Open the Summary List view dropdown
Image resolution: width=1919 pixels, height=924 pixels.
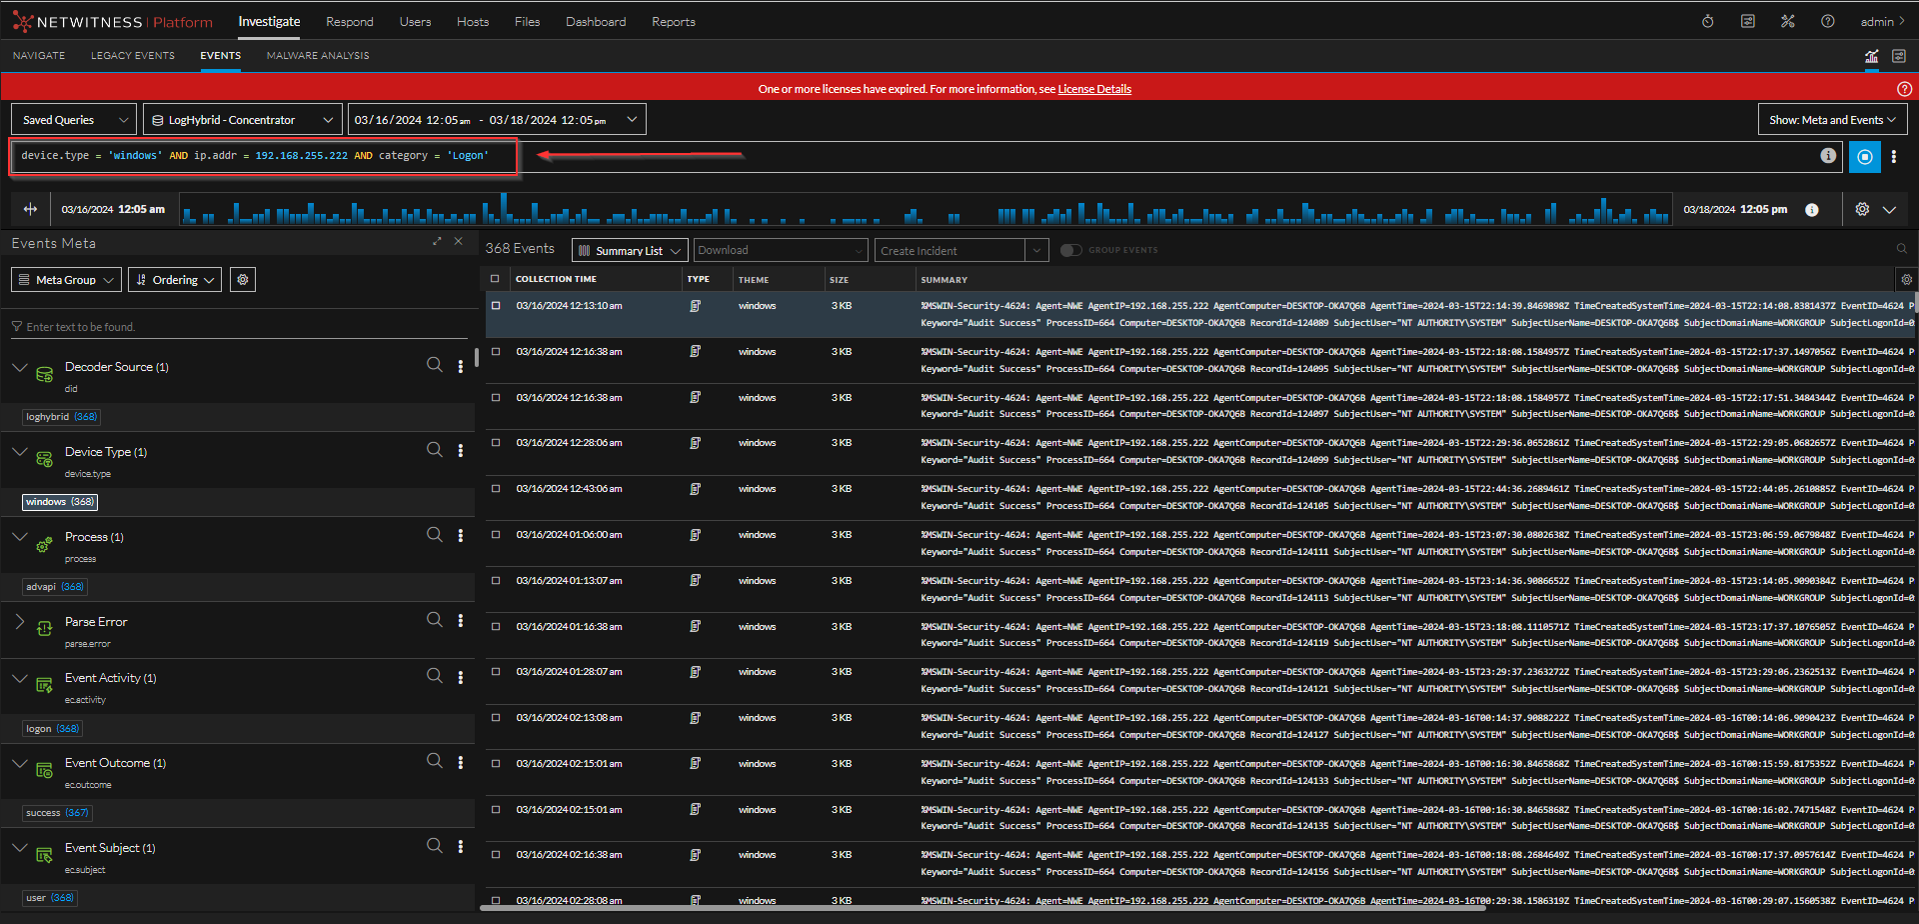[x=629, y=251]
